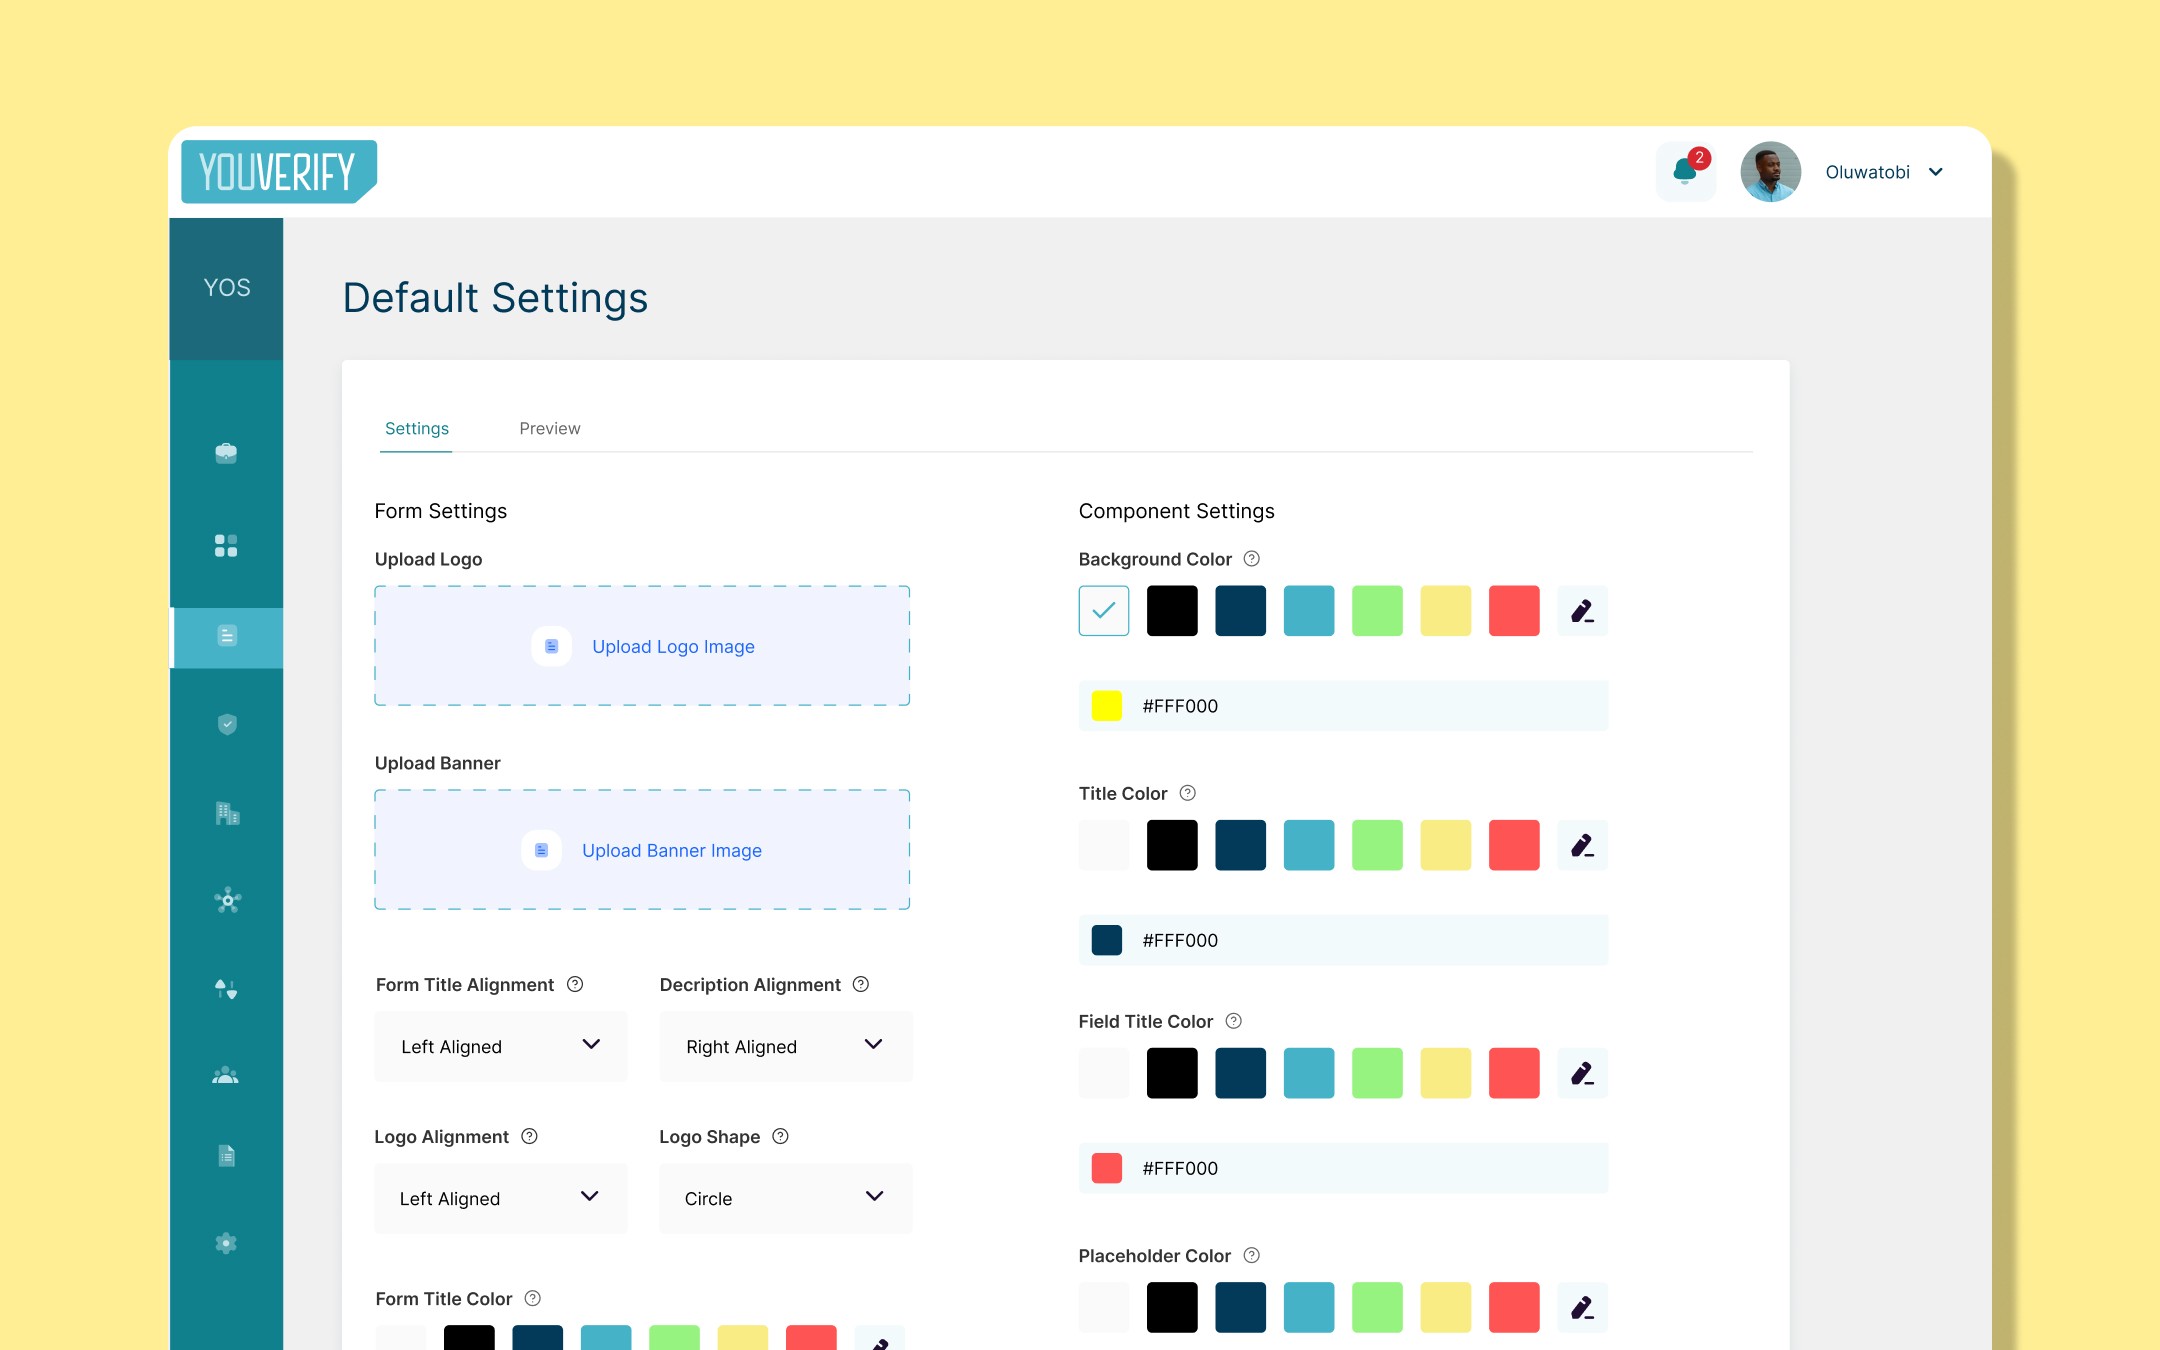
Task: Click the Logo Alignment help icon
Action: 530,1136
